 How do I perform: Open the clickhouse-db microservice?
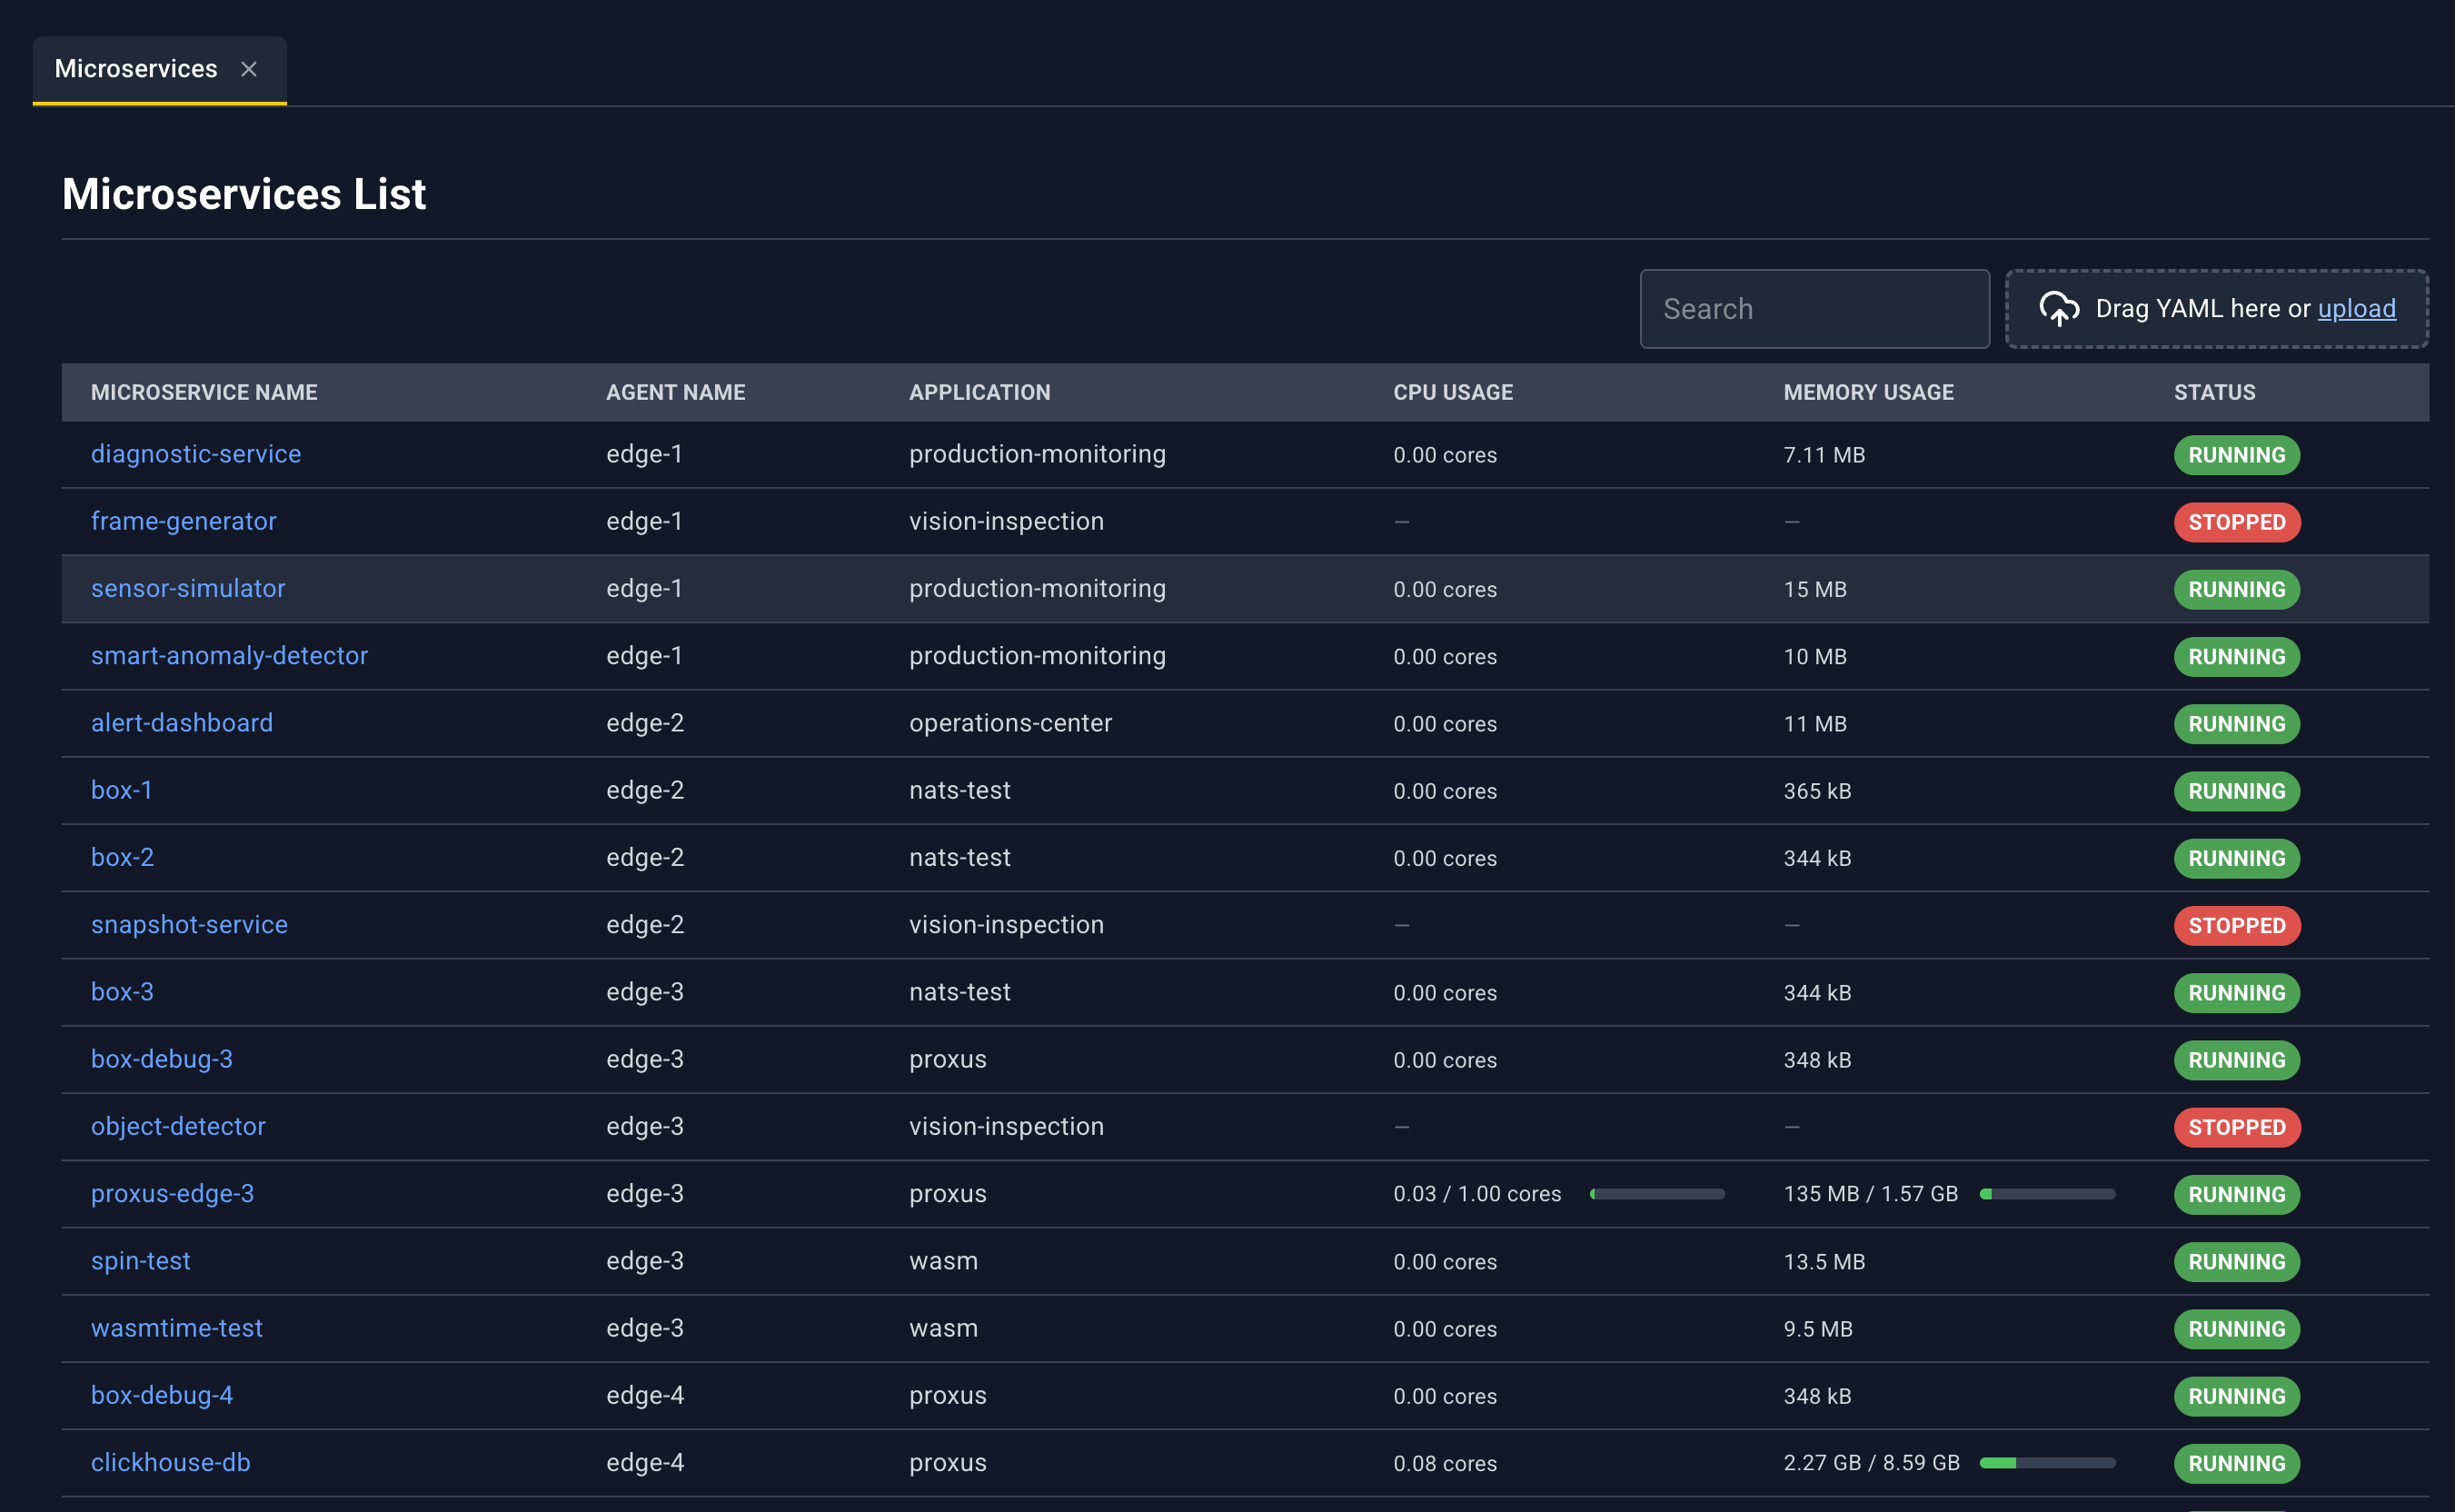point(171,1462)
